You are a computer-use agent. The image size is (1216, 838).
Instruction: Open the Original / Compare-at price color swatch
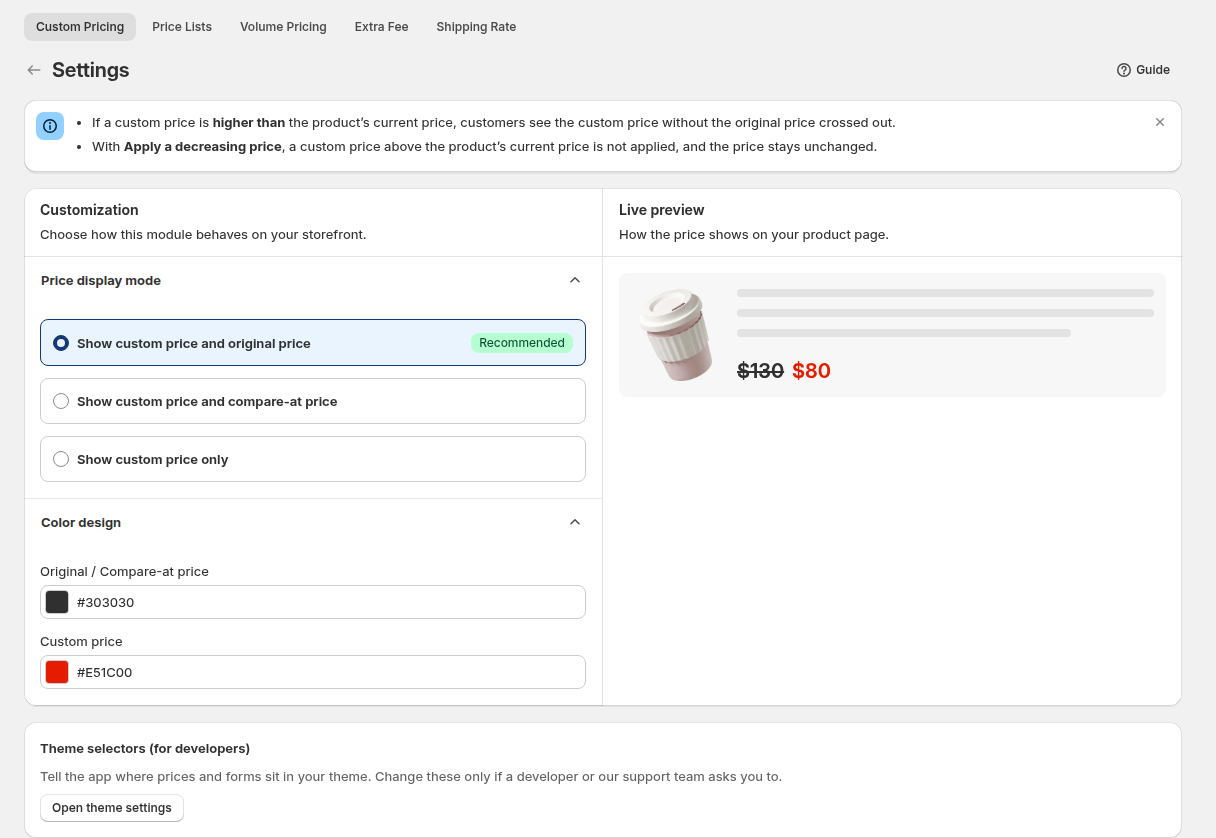[57, 602]
